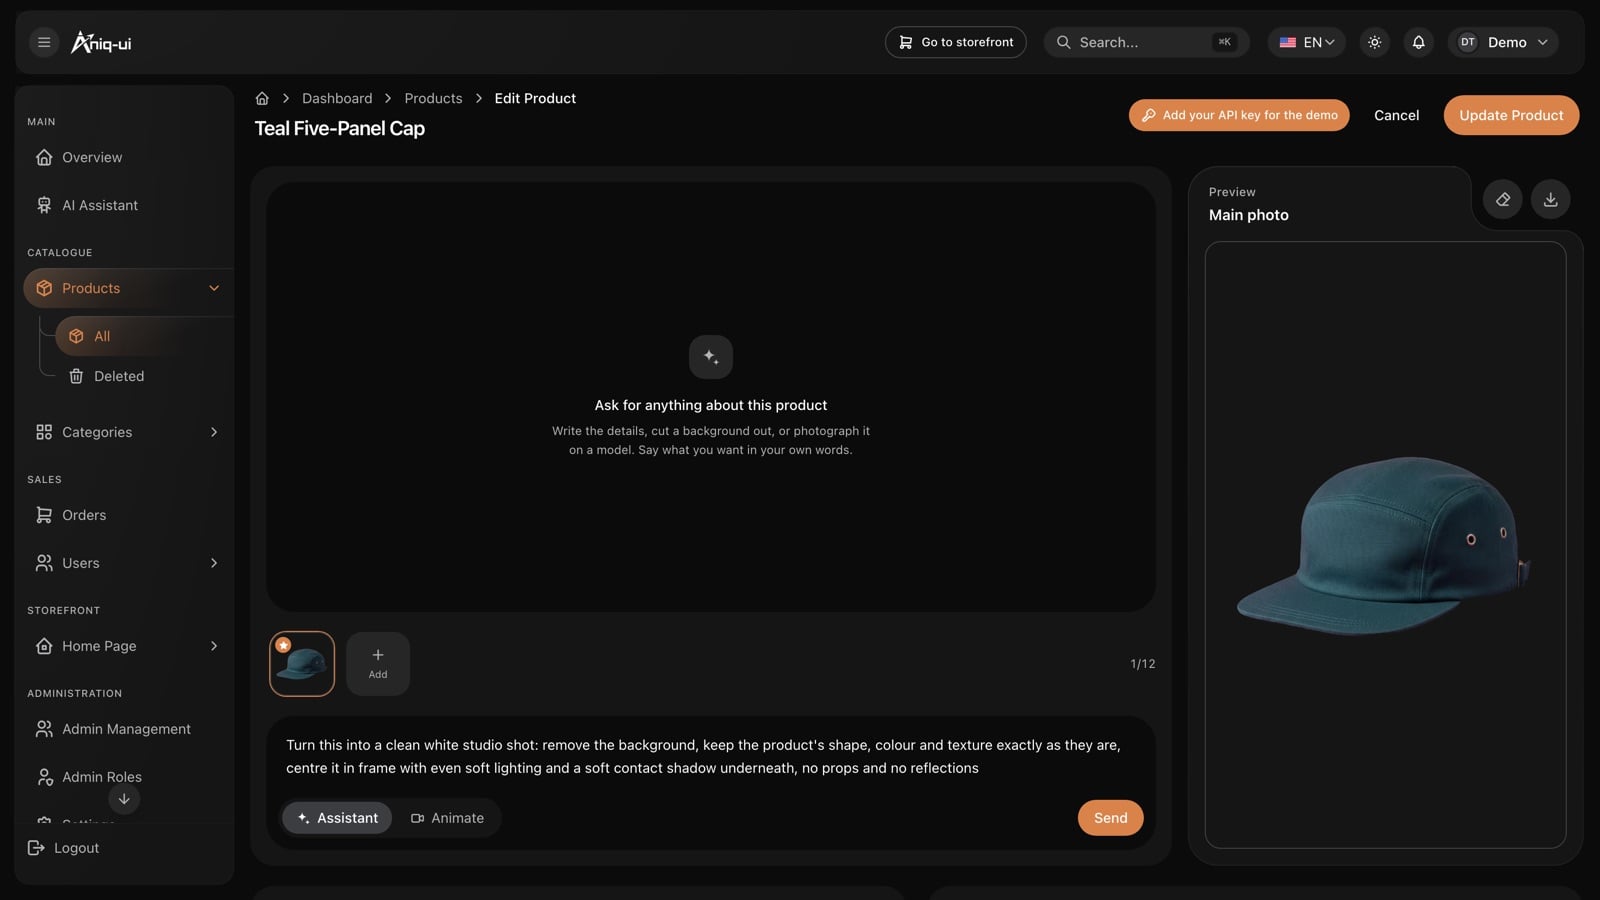Open Products breadcrumb link
This screenshot has width=1600, height=900.
[x=433, y=98]
